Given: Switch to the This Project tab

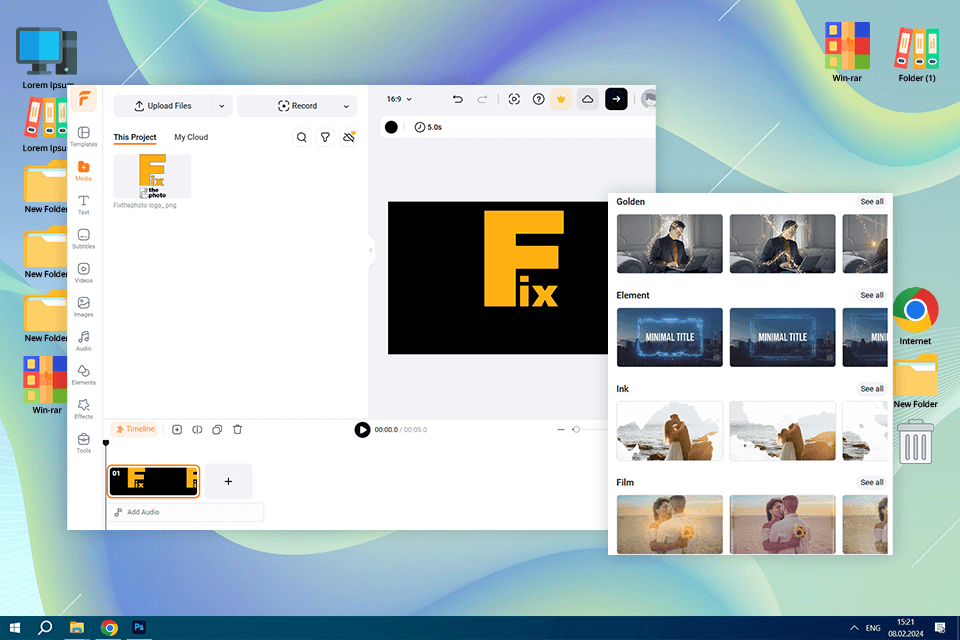Looking at the screenshot, I should click(135, 137).
